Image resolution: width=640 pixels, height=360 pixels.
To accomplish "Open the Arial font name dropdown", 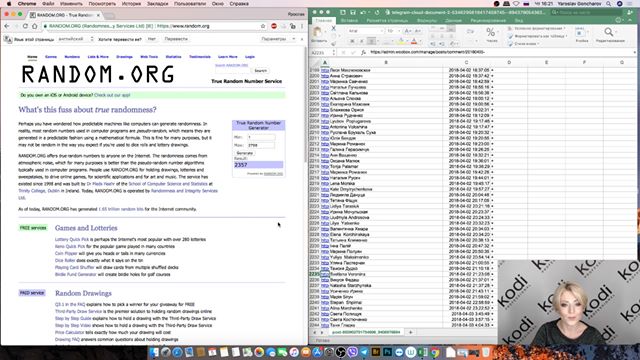I will [366, 31].
